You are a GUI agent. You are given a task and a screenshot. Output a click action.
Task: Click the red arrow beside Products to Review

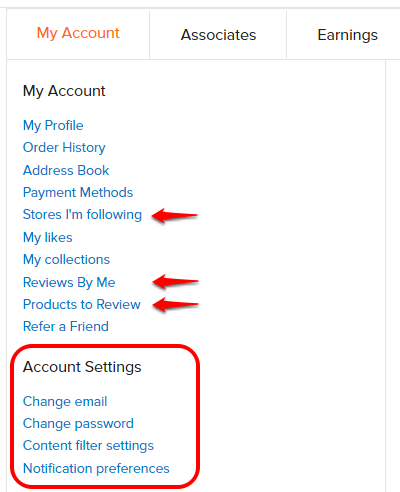point(176,304)
